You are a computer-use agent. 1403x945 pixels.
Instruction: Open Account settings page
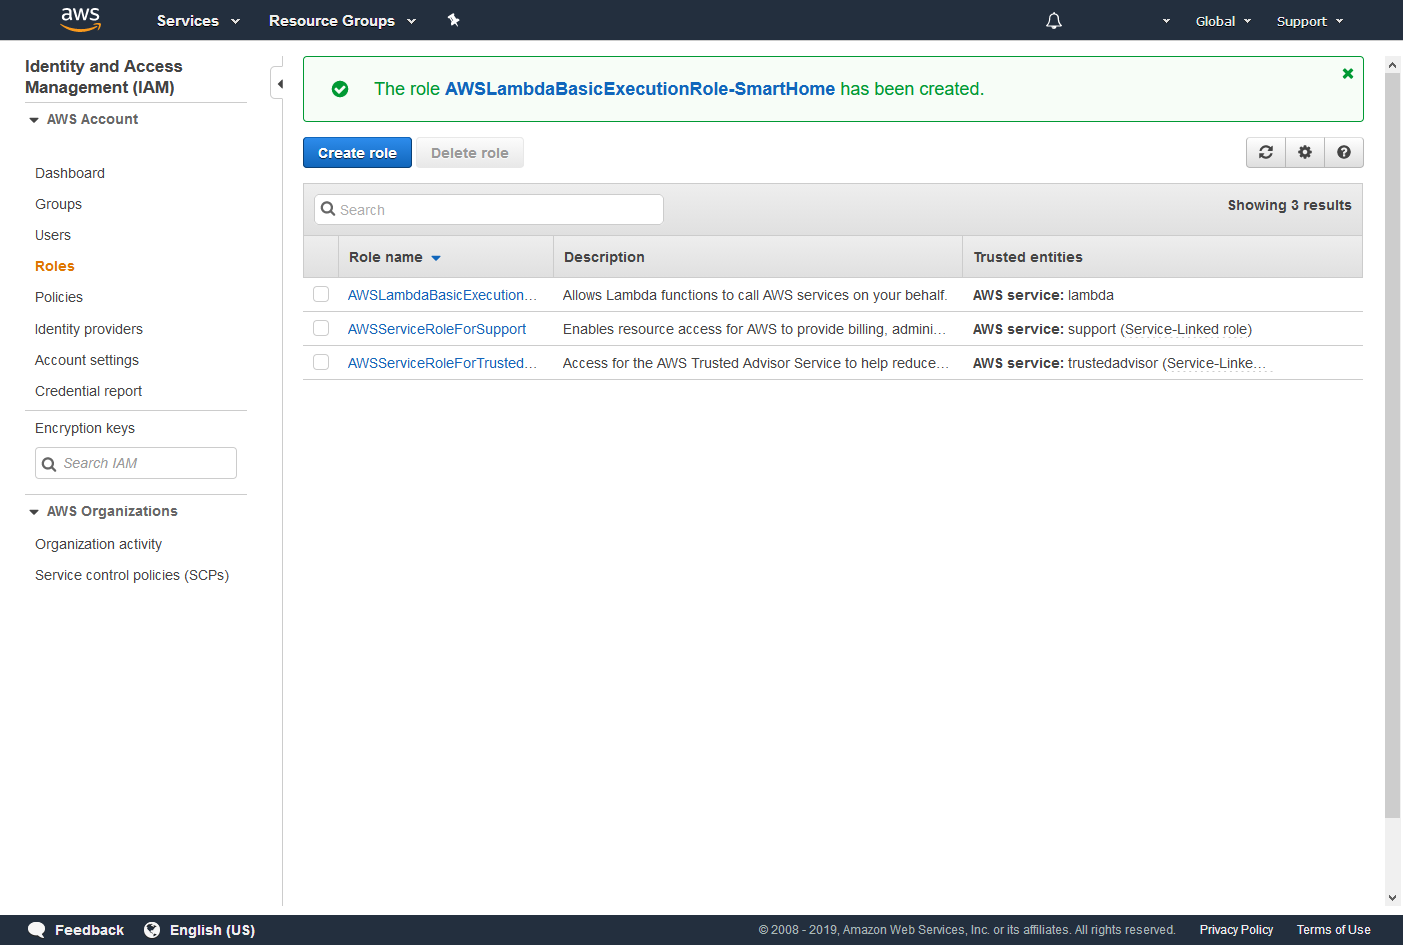(x=87, y=360)
